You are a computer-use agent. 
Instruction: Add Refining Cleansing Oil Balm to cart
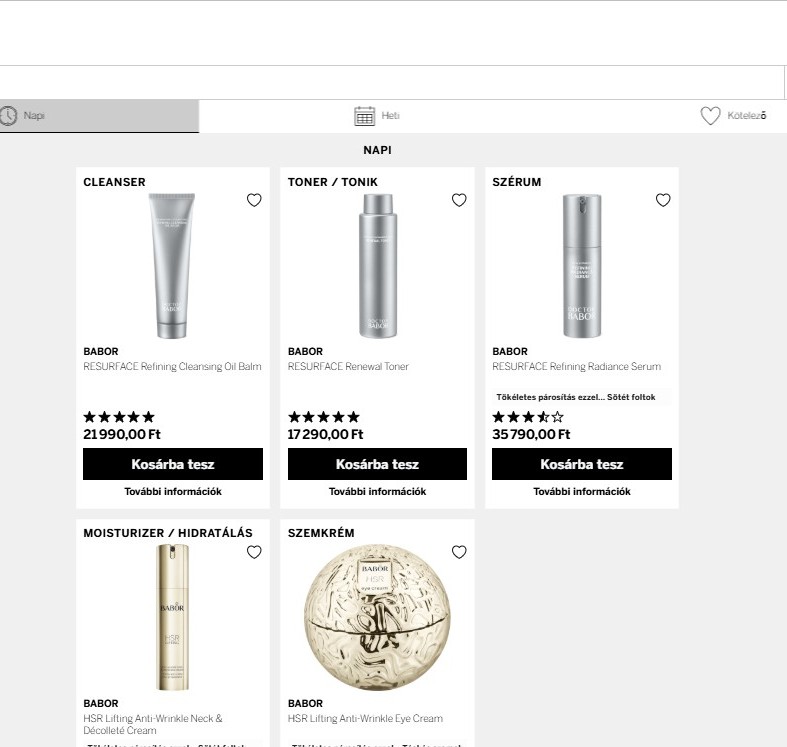tap(173, 464)
